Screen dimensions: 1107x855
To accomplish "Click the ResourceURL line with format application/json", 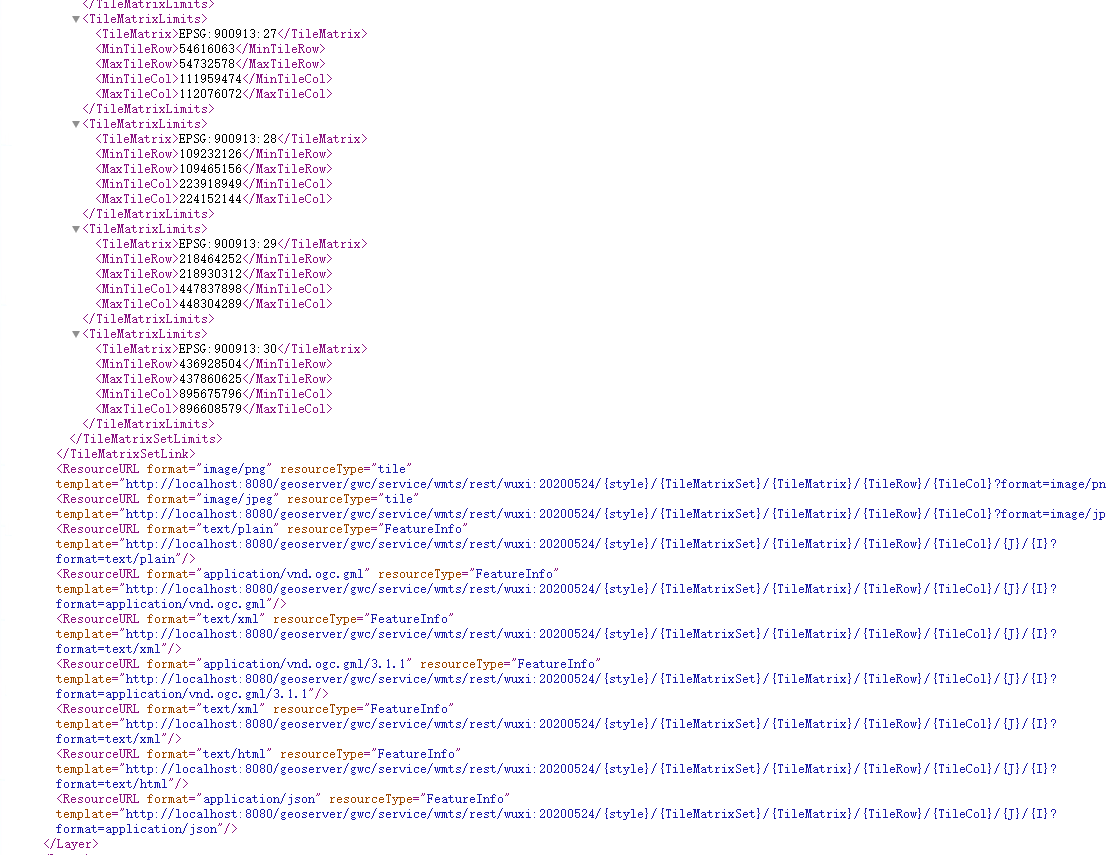I will coord(283,799).
